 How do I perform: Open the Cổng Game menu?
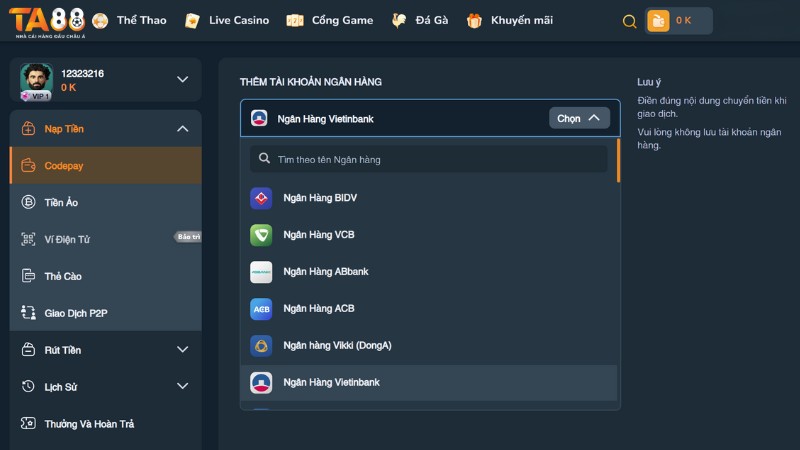[342, 20]
